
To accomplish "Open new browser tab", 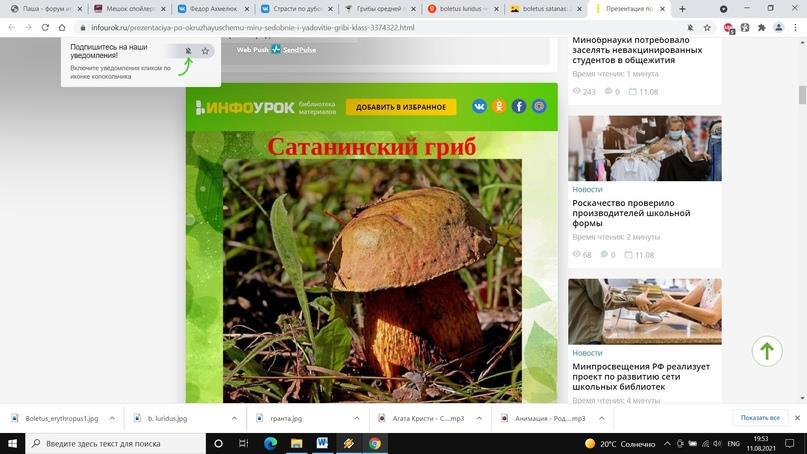I will tap(683, 9).
